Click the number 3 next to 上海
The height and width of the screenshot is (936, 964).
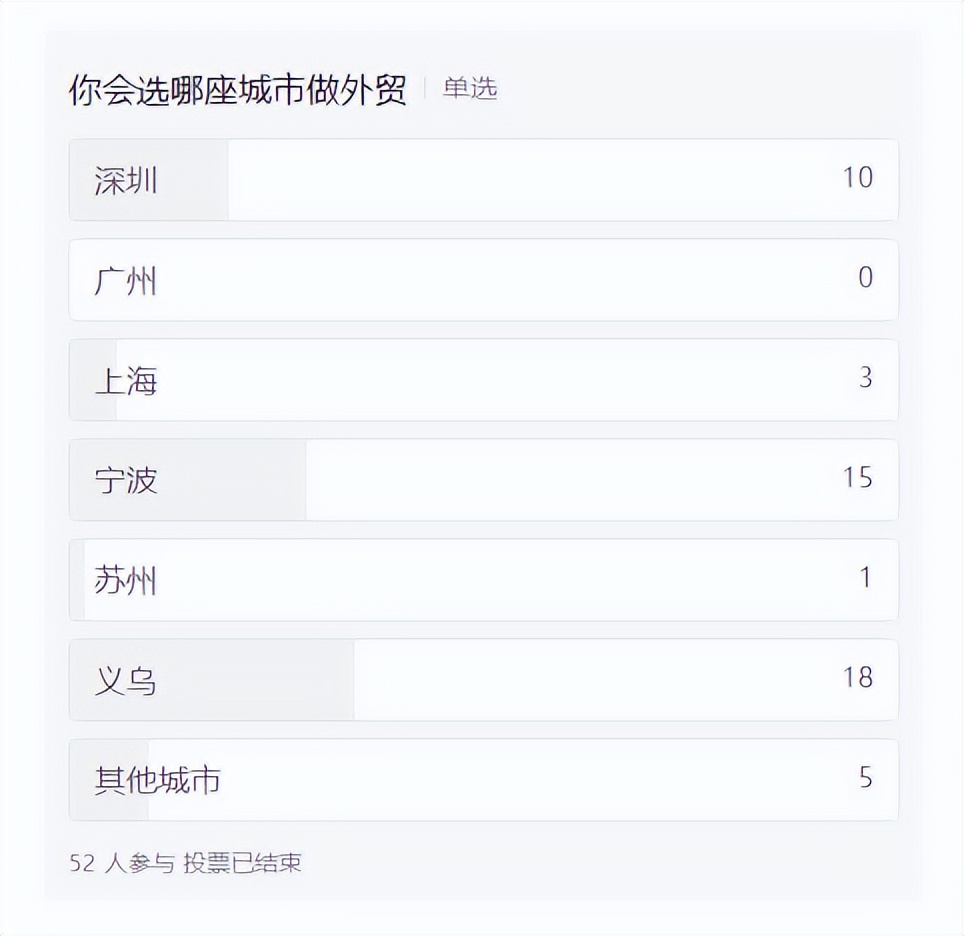click(x=865, y=381)
